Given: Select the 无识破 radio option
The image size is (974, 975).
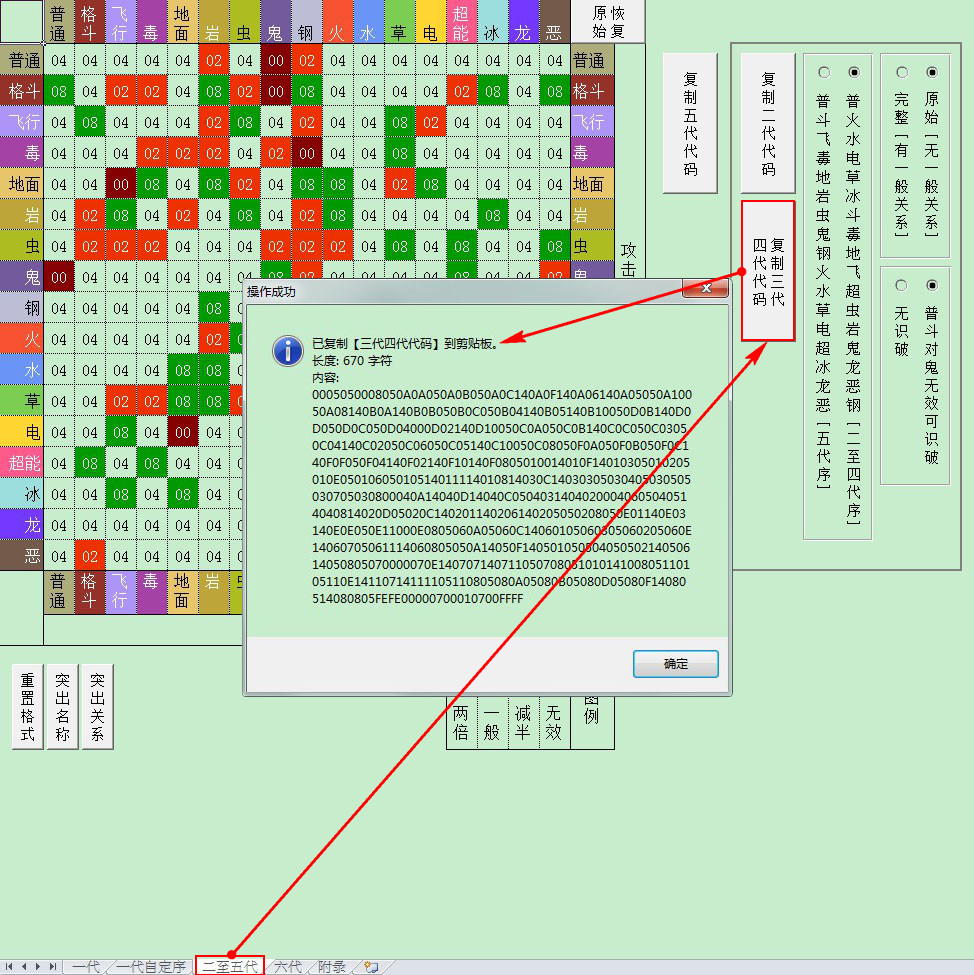Looking at the screenshot, I should [902, 285].
